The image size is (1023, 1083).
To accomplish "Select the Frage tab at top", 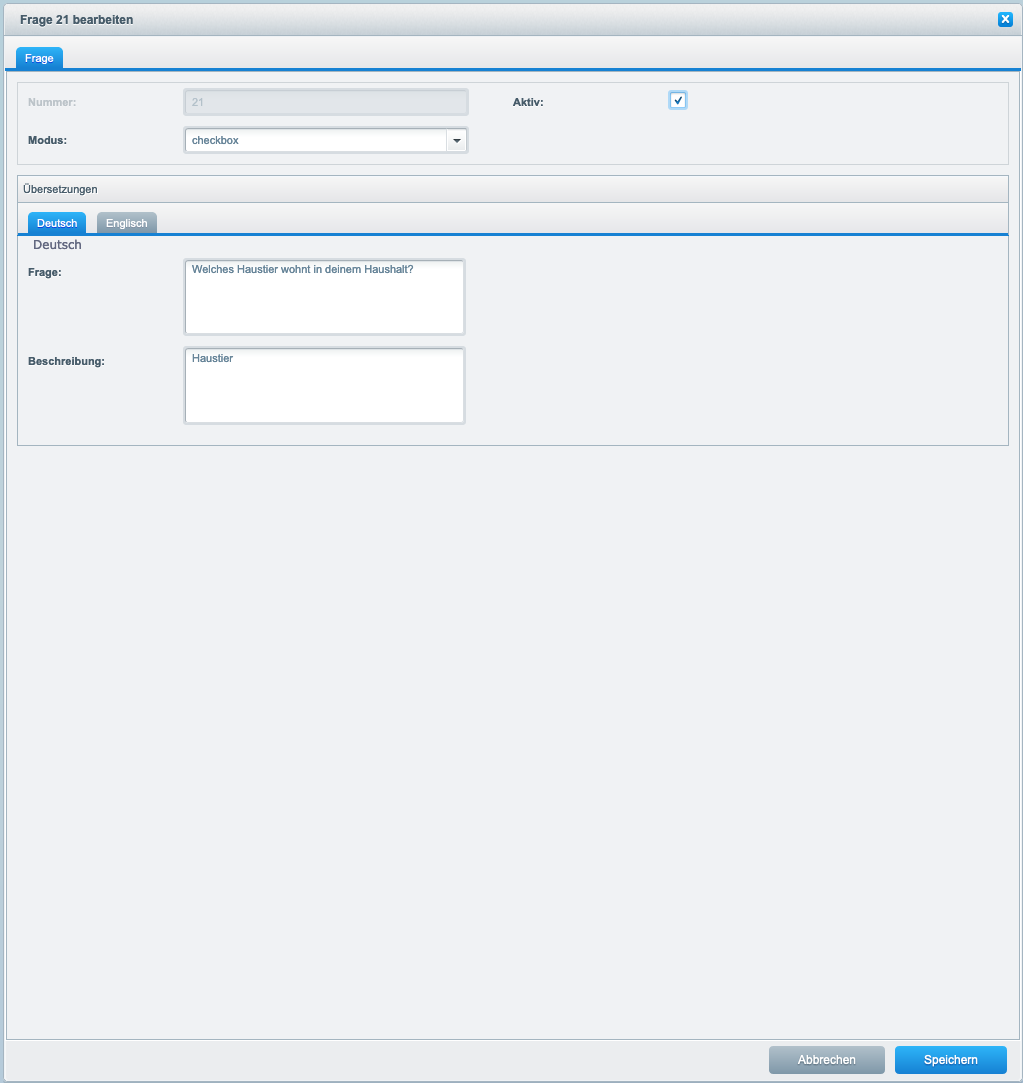I will (40, 58).
